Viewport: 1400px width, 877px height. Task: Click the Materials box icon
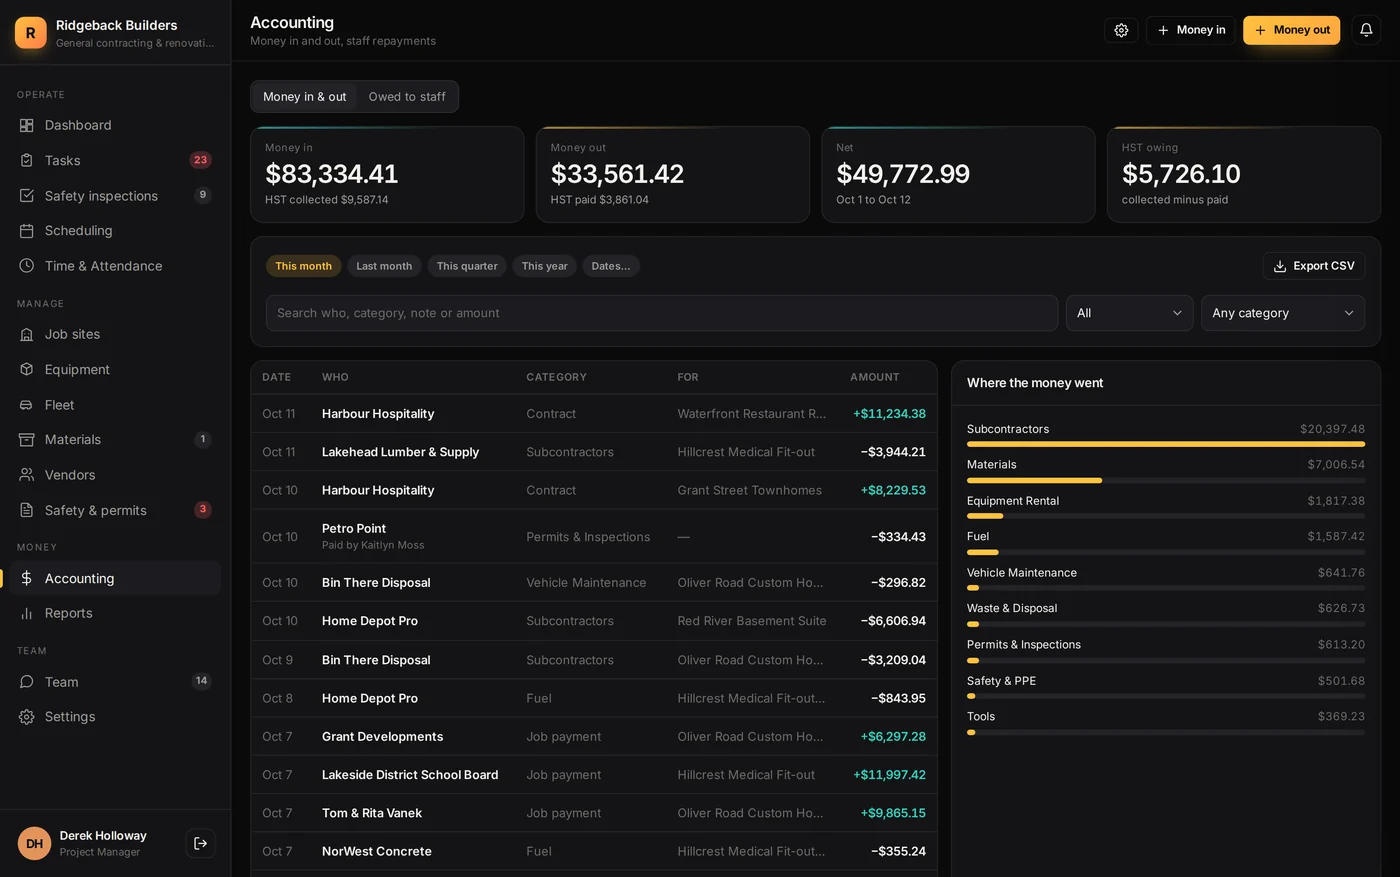point(27,439)
